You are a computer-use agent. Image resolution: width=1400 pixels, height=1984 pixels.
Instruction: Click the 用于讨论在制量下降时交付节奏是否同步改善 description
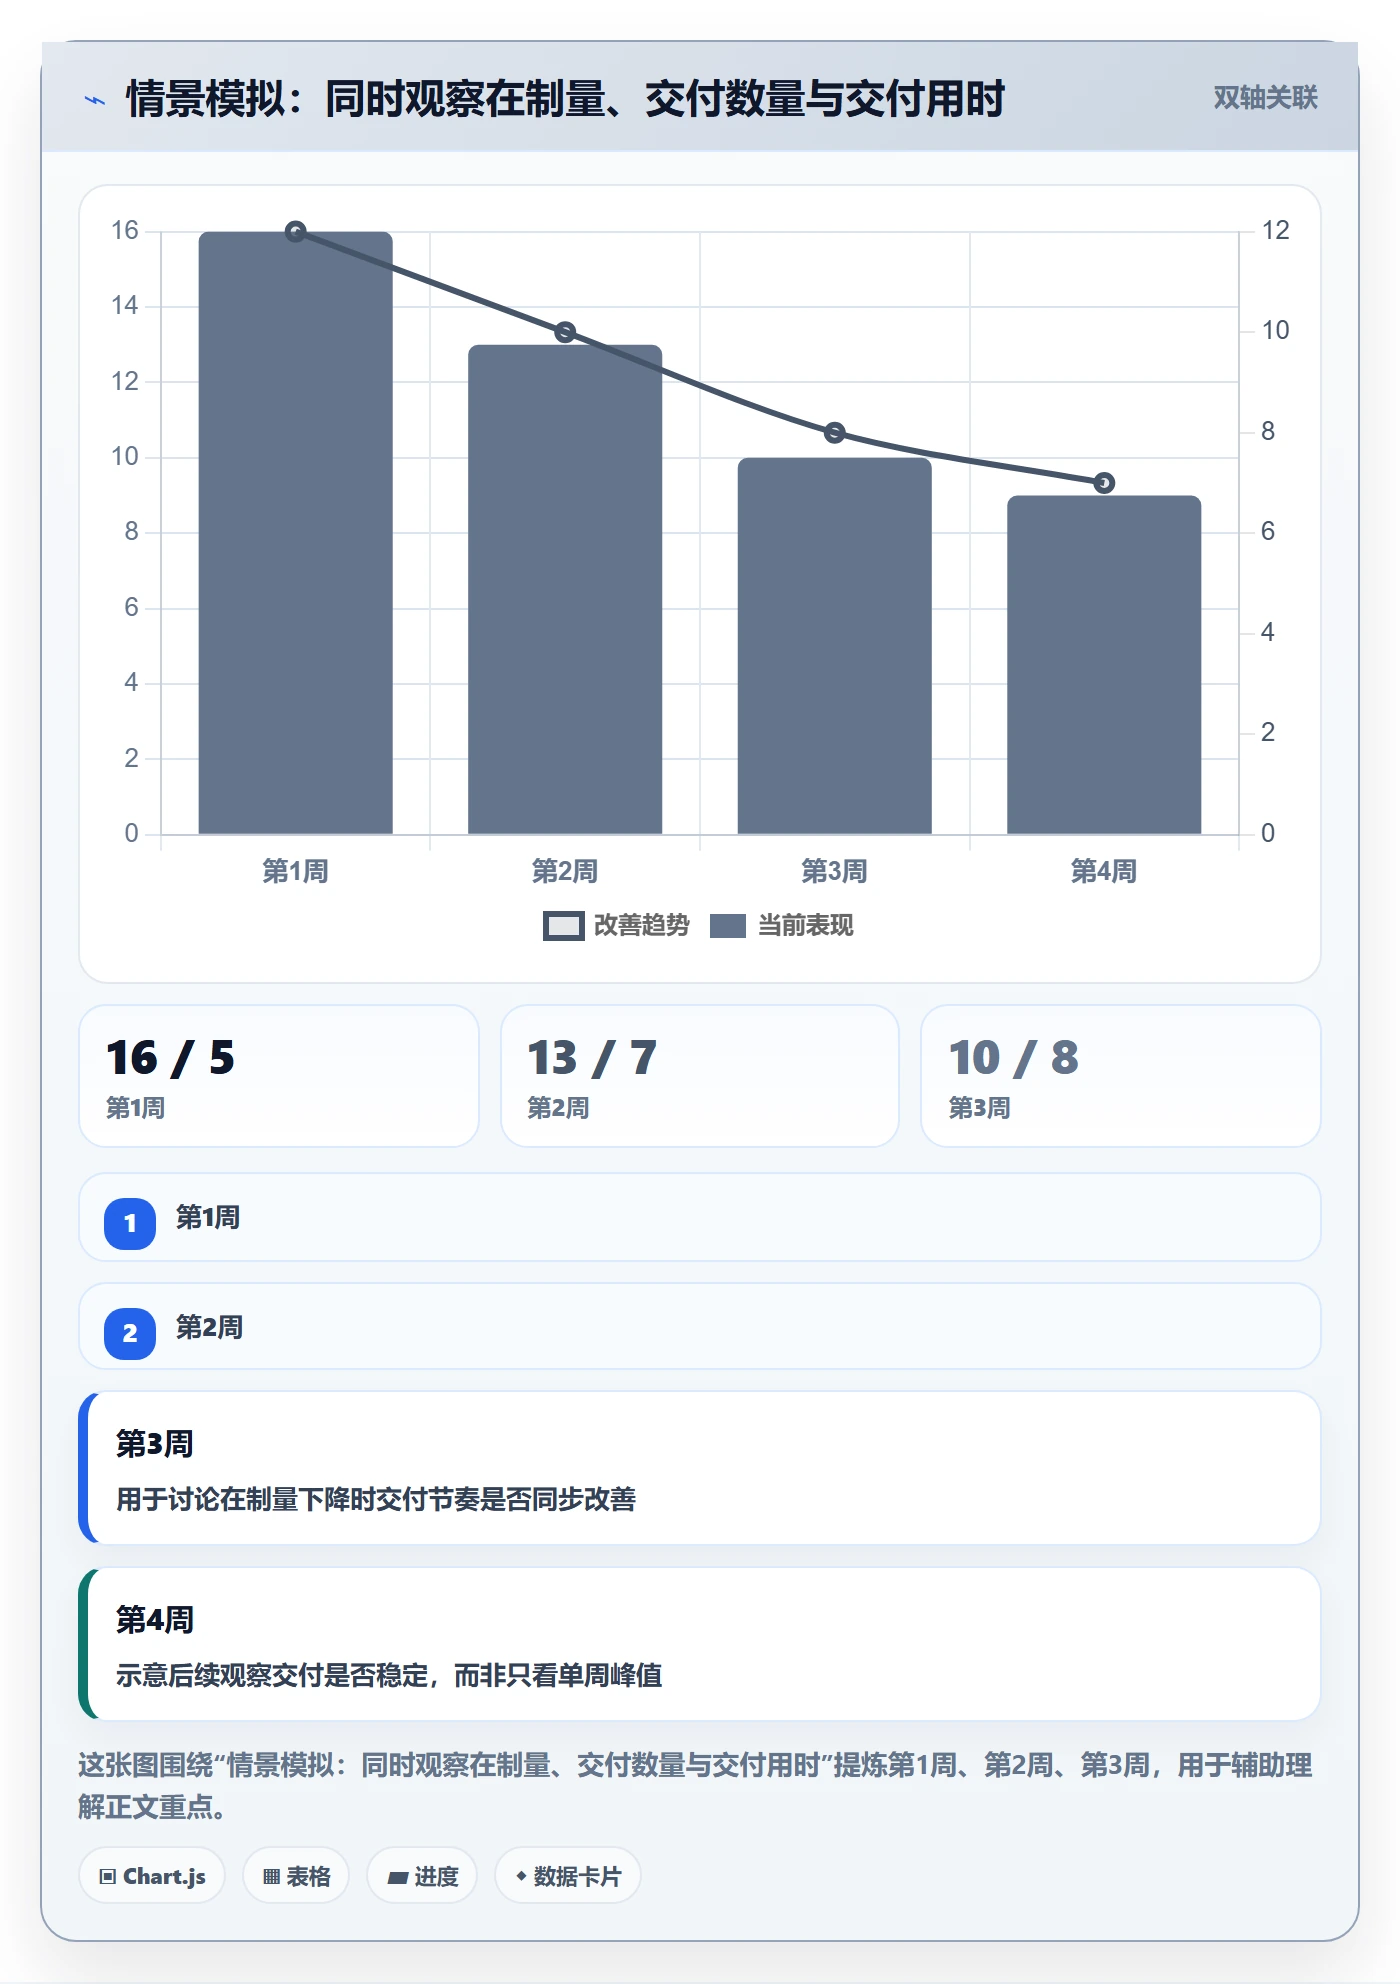(x=376, y=1499)
